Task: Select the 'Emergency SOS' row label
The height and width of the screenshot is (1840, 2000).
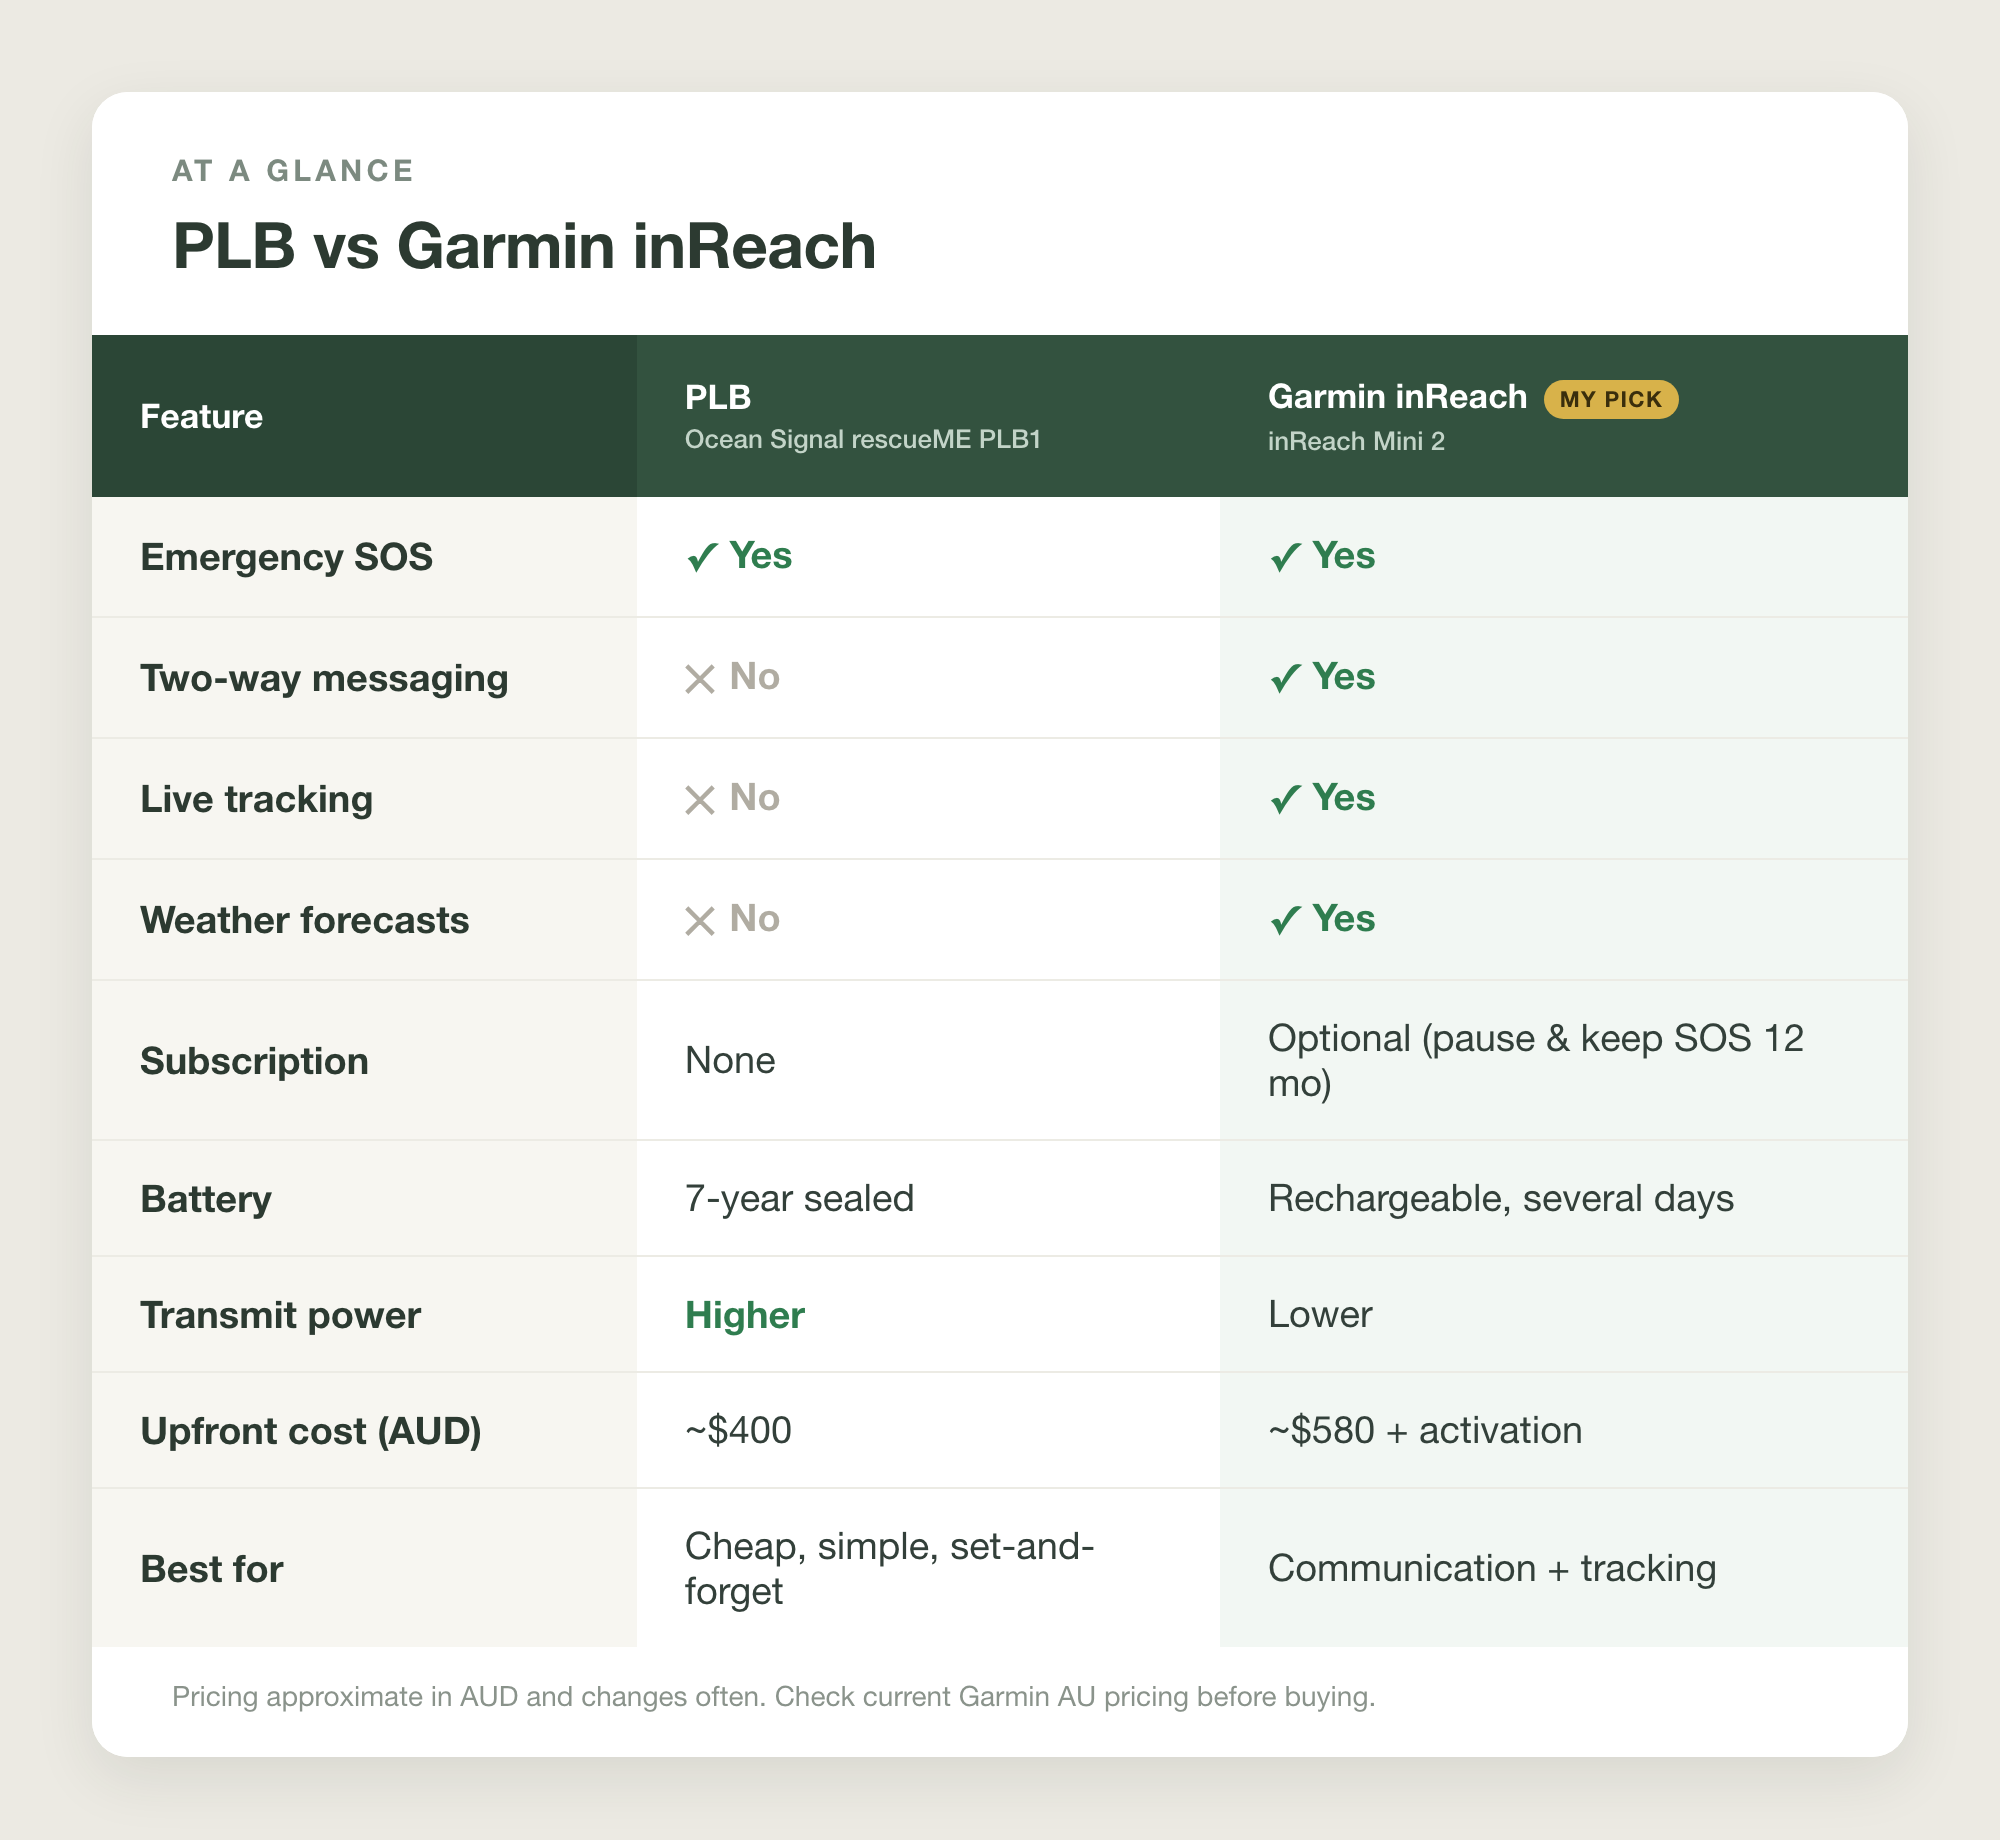Action: (x=286, y=557)
